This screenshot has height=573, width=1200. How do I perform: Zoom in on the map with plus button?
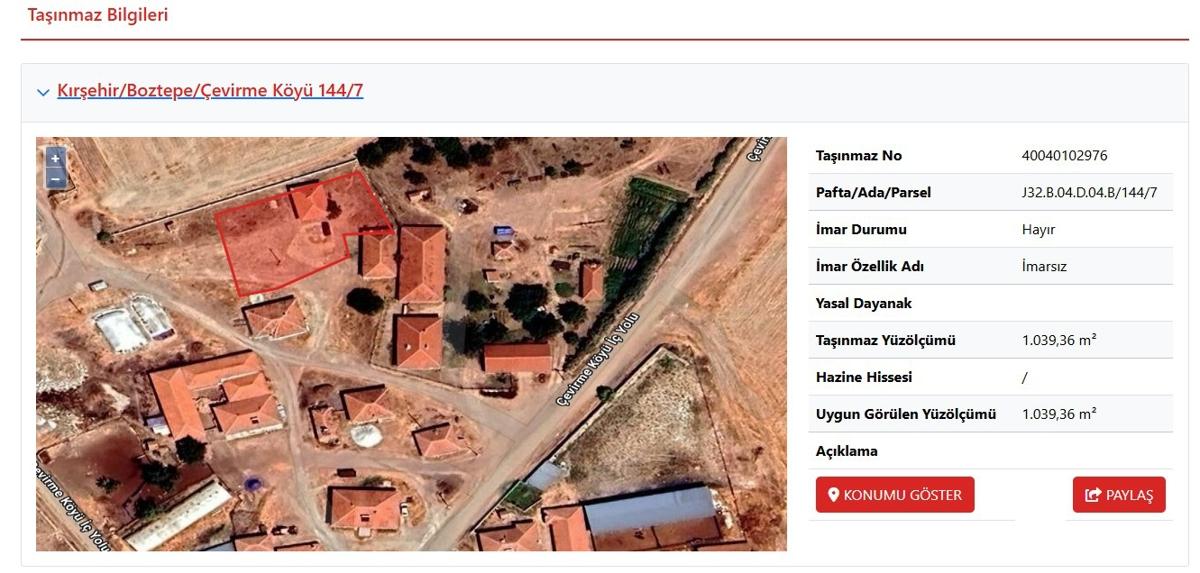click(55, 158)
